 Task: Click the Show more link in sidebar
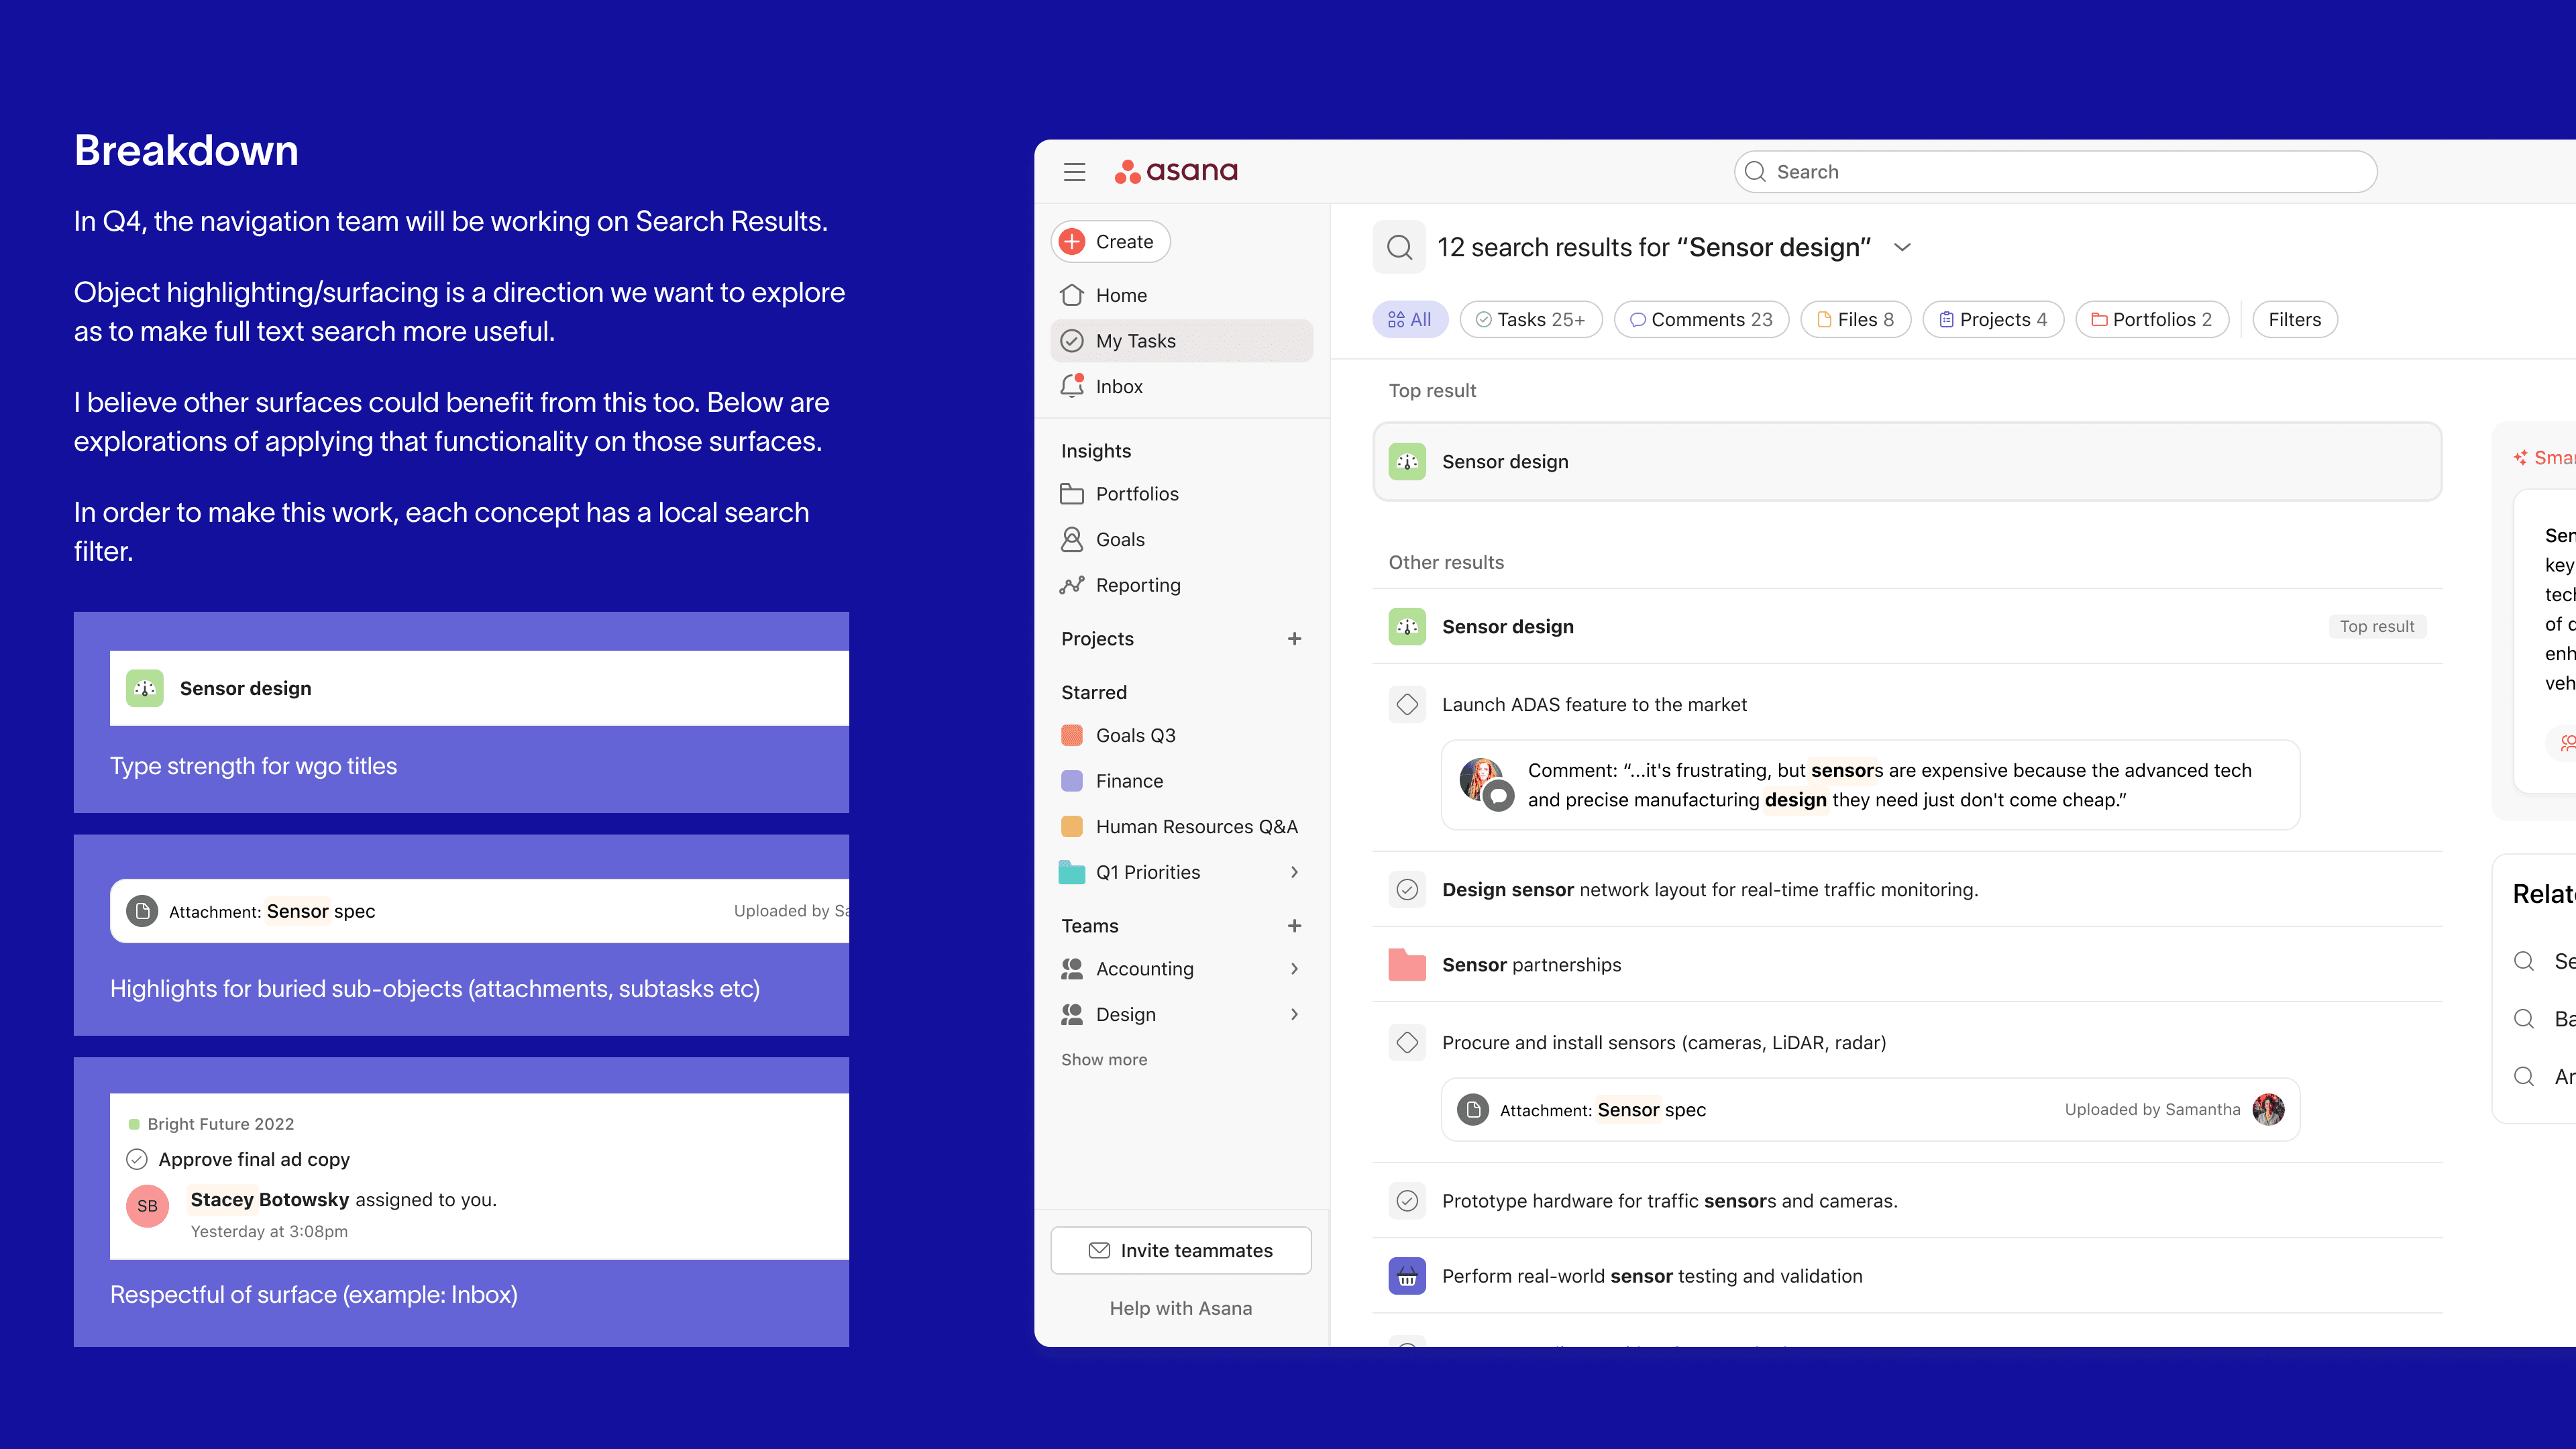tap(1104, 1059)
